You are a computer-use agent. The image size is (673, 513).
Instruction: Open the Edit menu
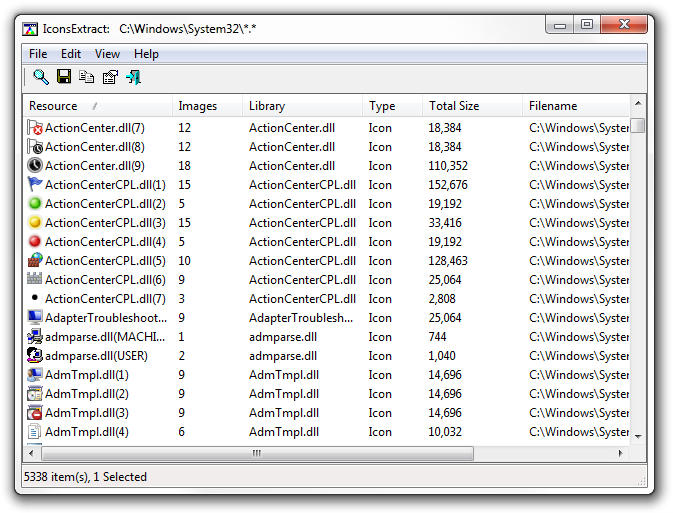pos(71,54)
